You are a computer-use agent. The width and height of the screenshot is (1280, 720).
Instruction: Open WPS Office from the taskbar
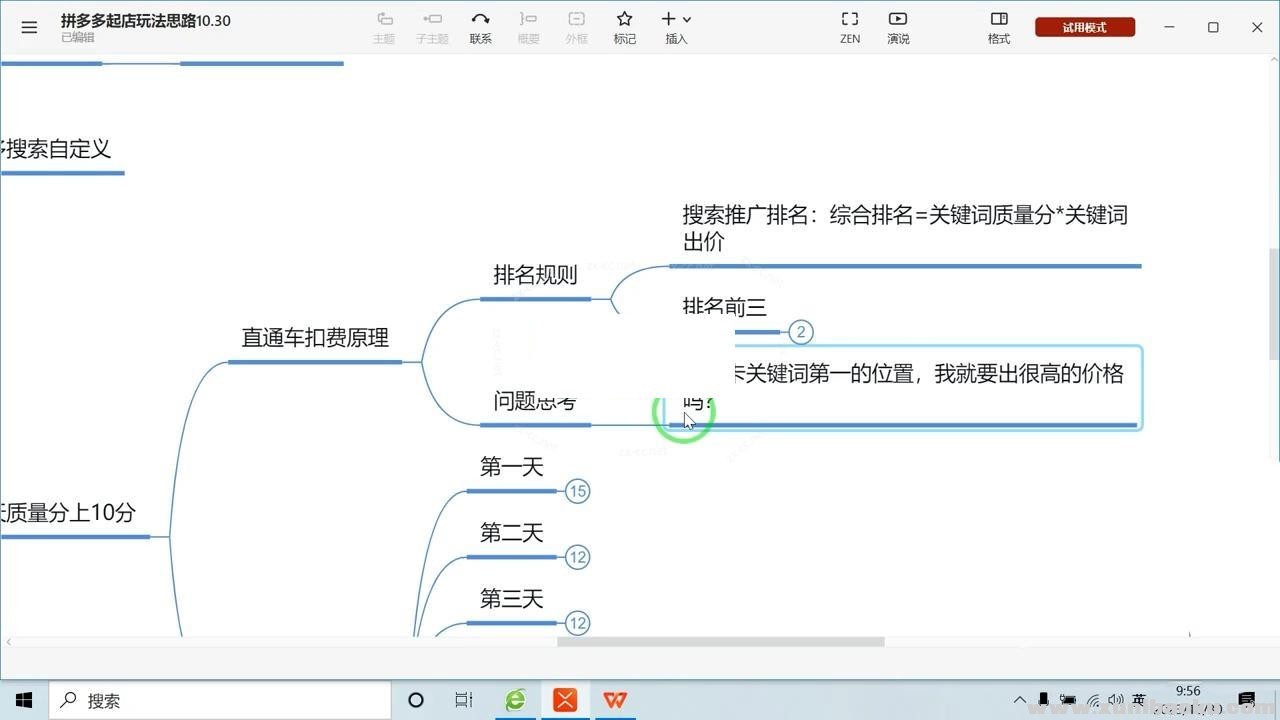coord(615,700)
